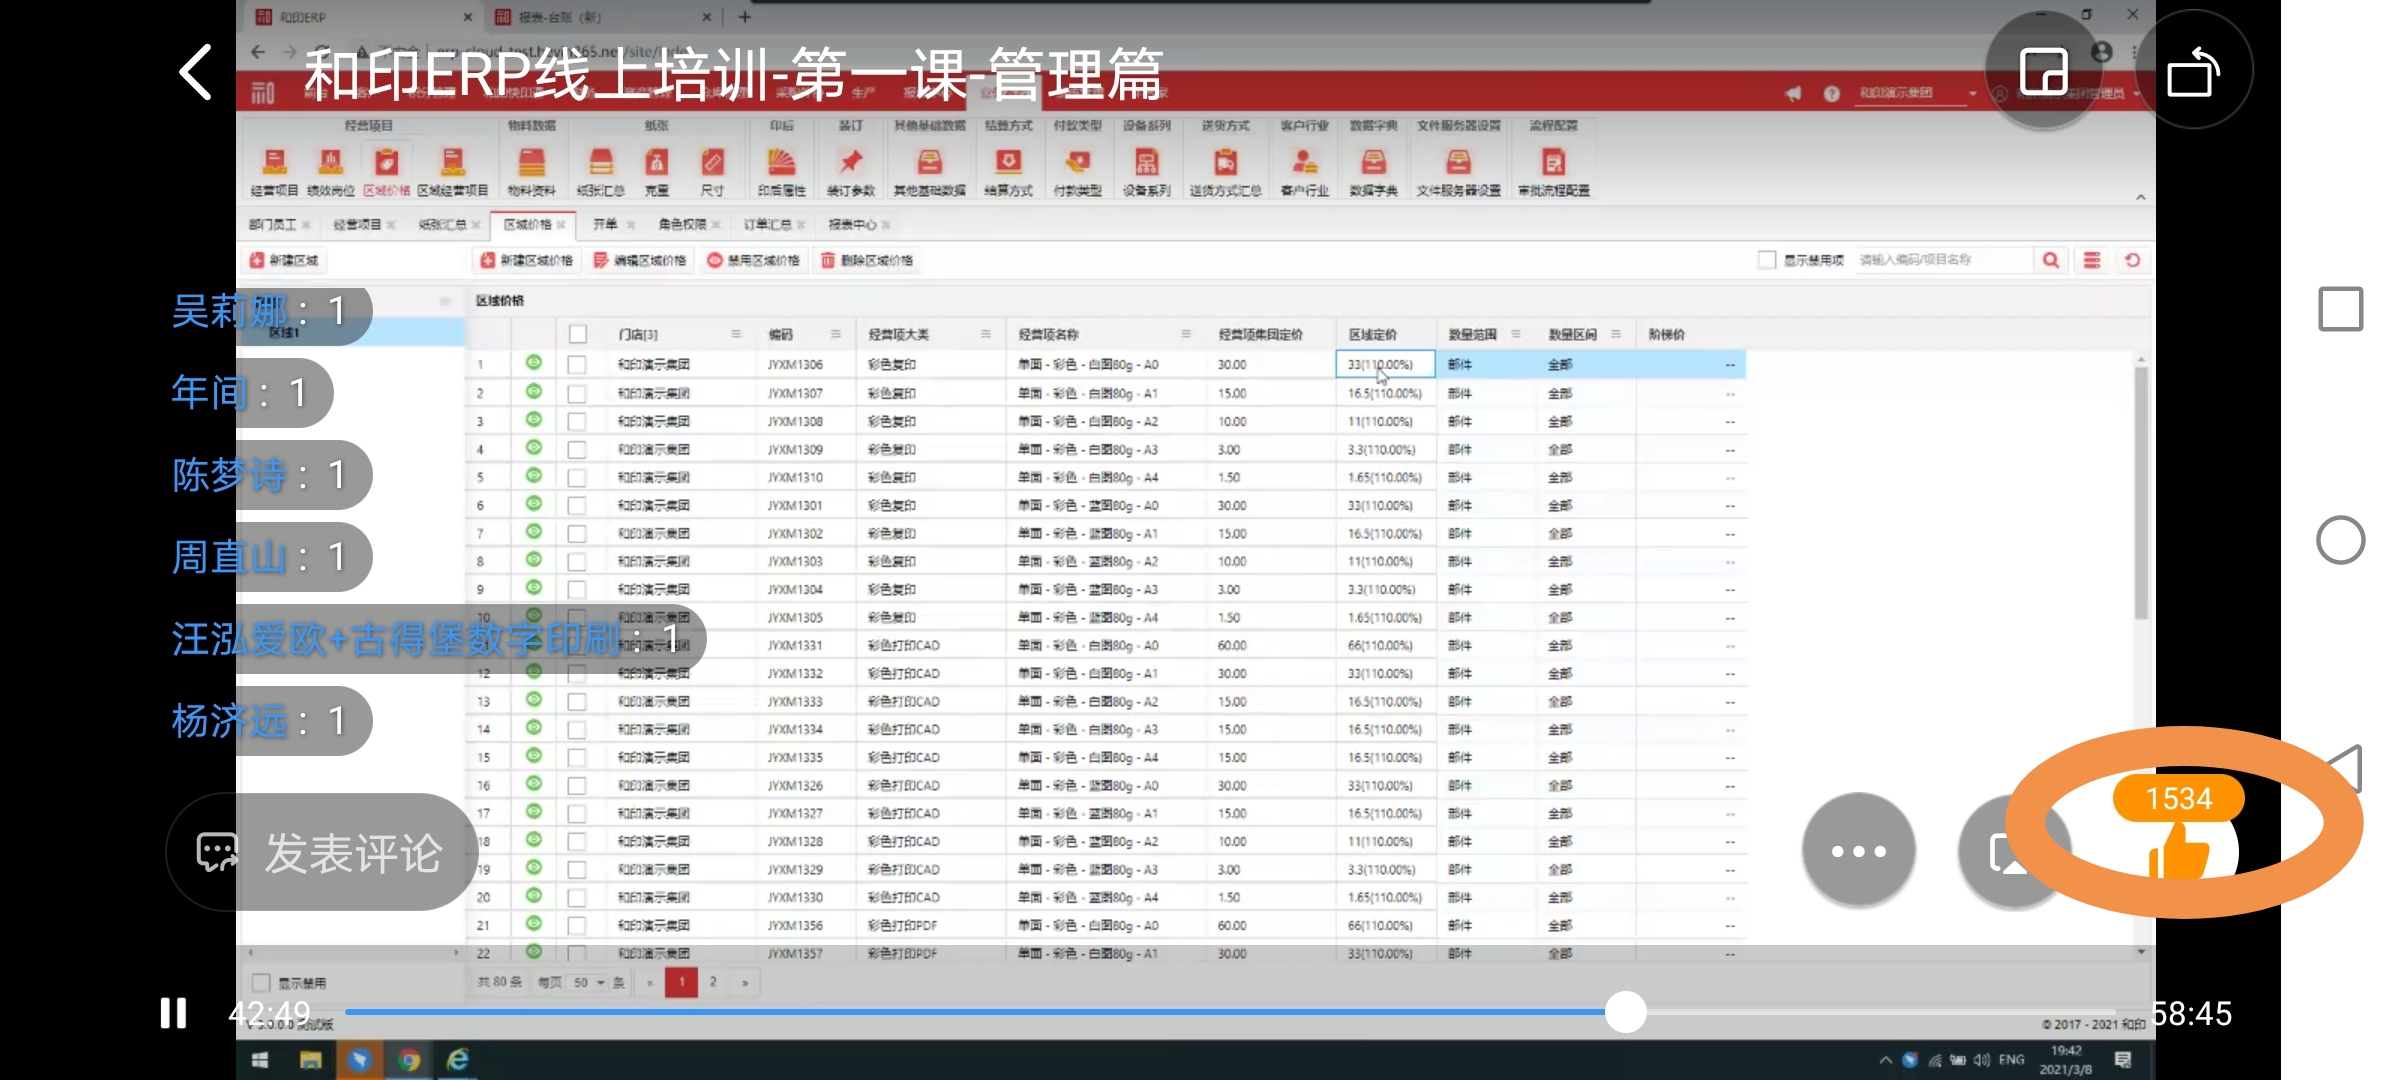Open the 纸张汇总 ribbon icon

(600, 171)
